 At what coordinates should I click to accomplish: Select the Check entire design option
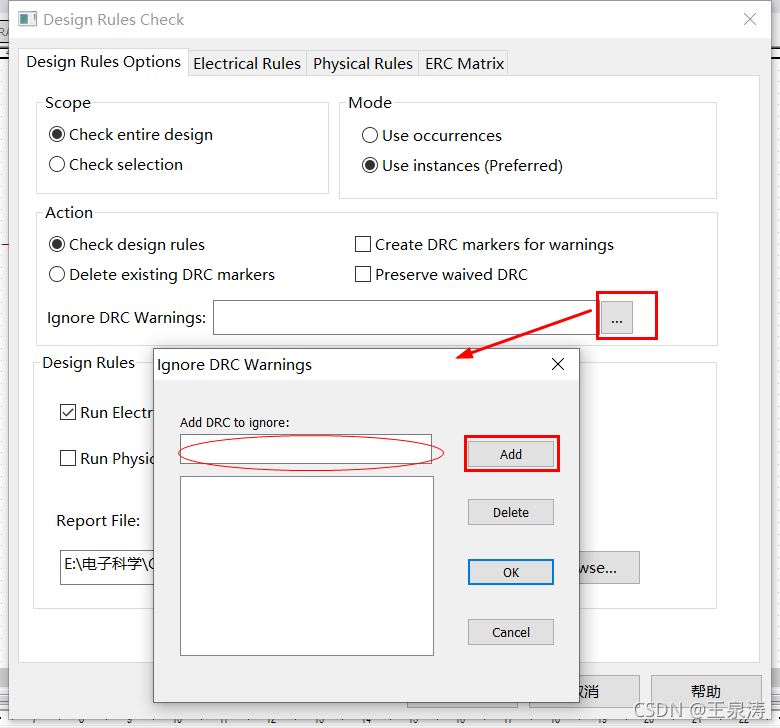click(x=57, y=134)
